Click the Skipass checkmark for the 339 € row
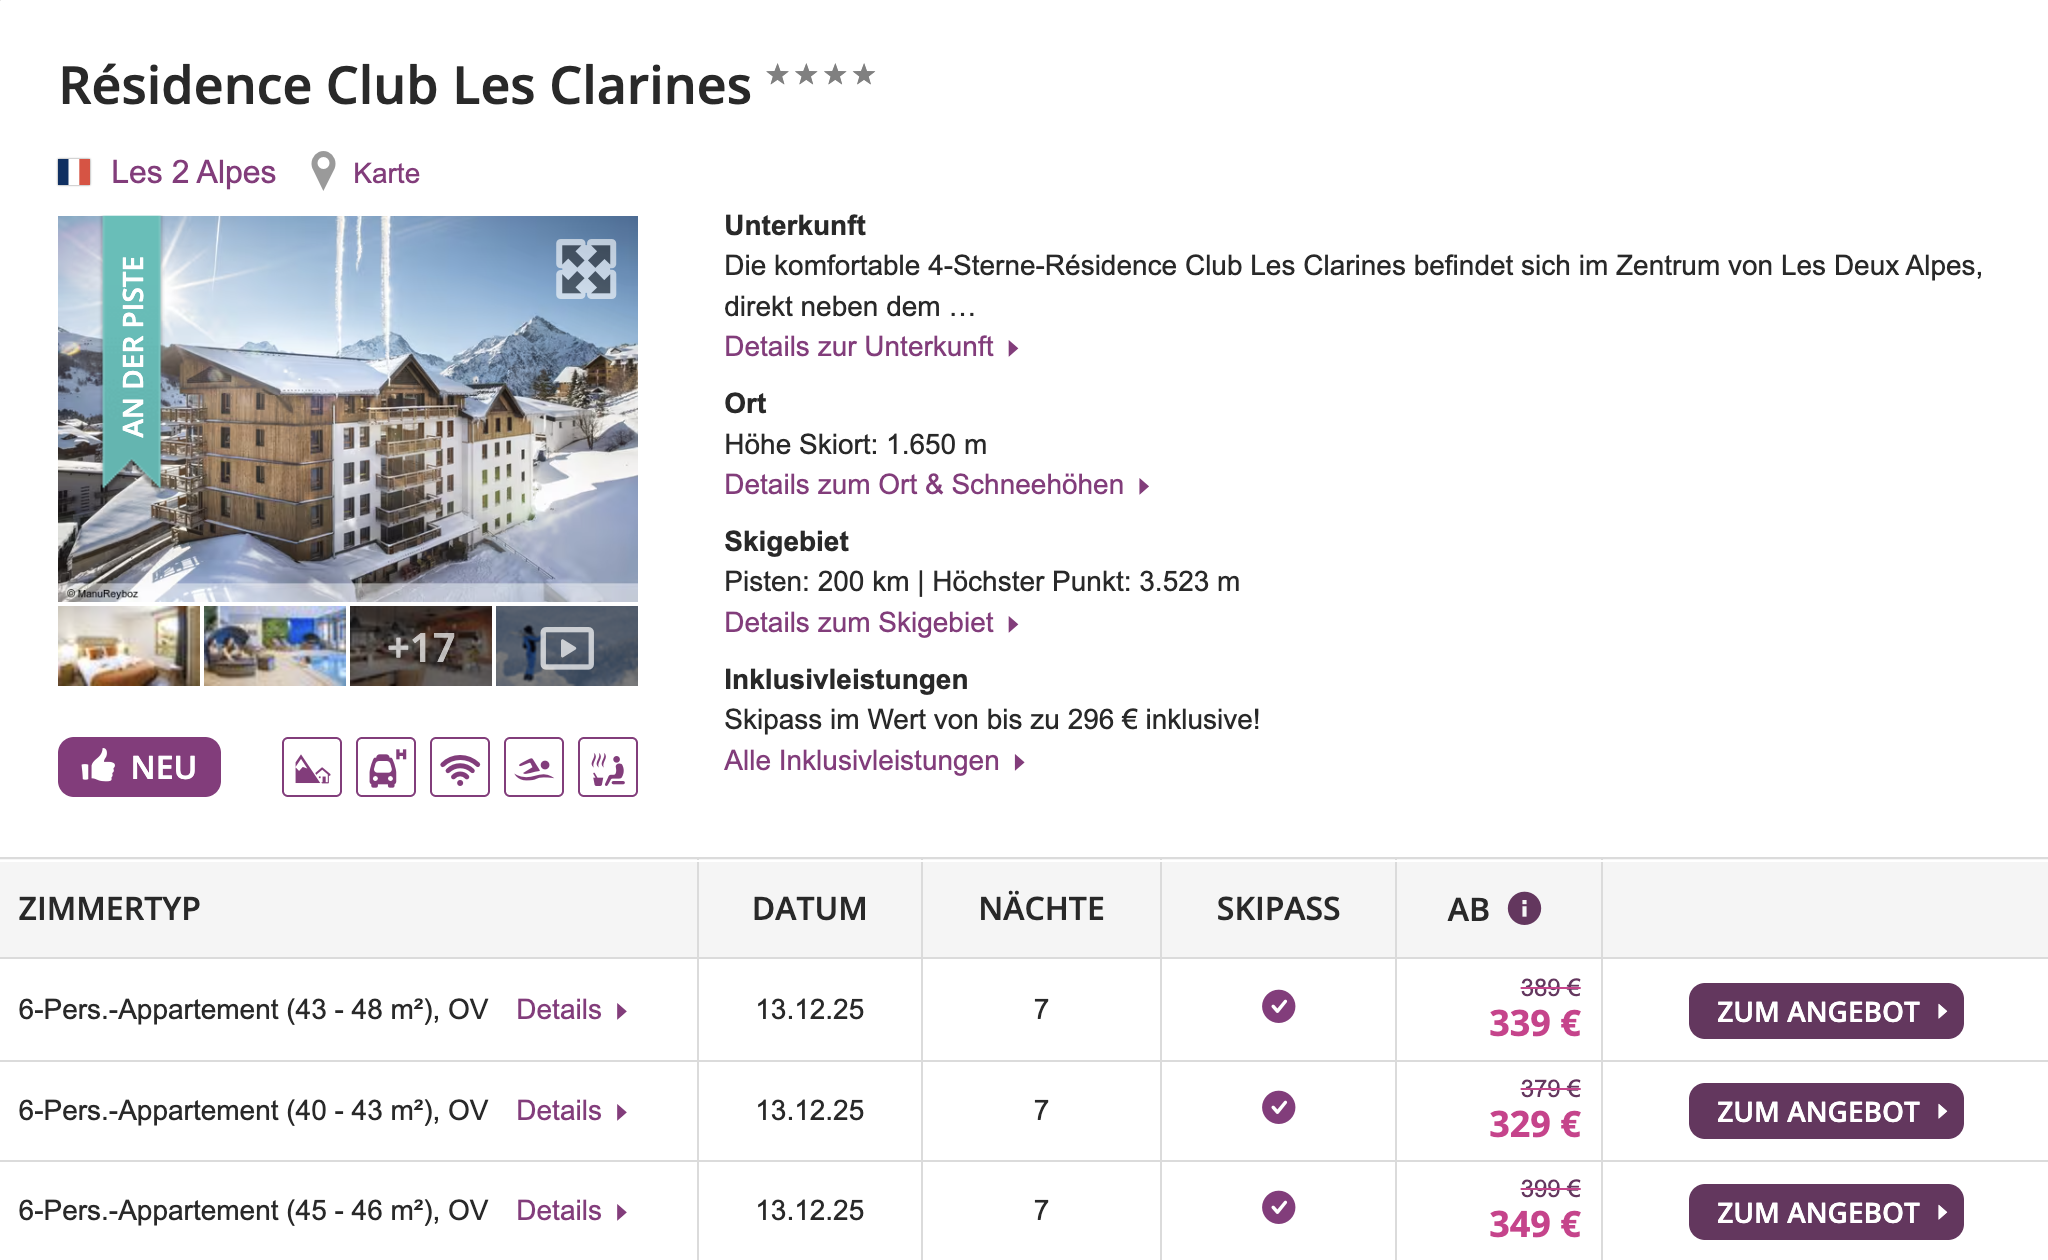Screen dimensions: 2048x1260 [x=1278, y=1006]
